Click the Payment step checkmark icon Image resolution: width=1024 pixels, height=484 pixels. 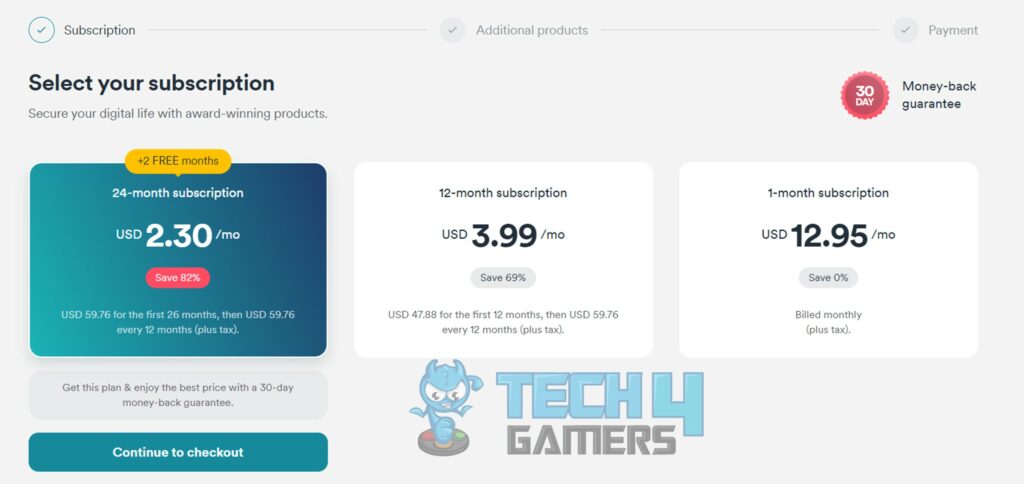906,30
